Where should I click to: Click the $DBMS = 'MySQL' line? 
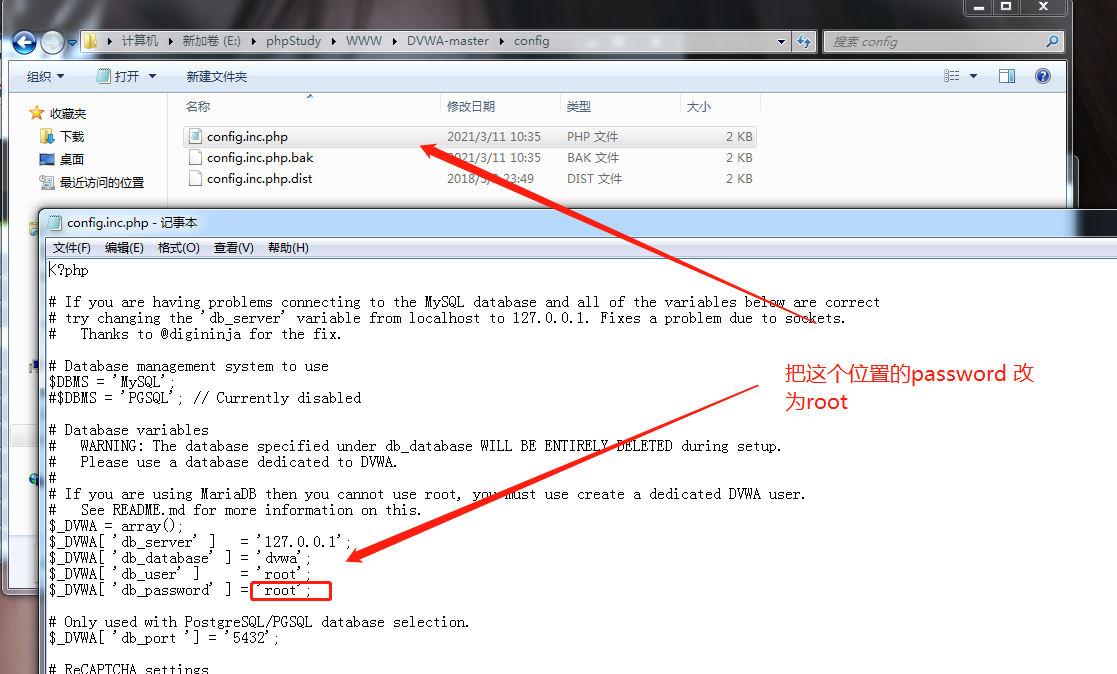[112, 383]
